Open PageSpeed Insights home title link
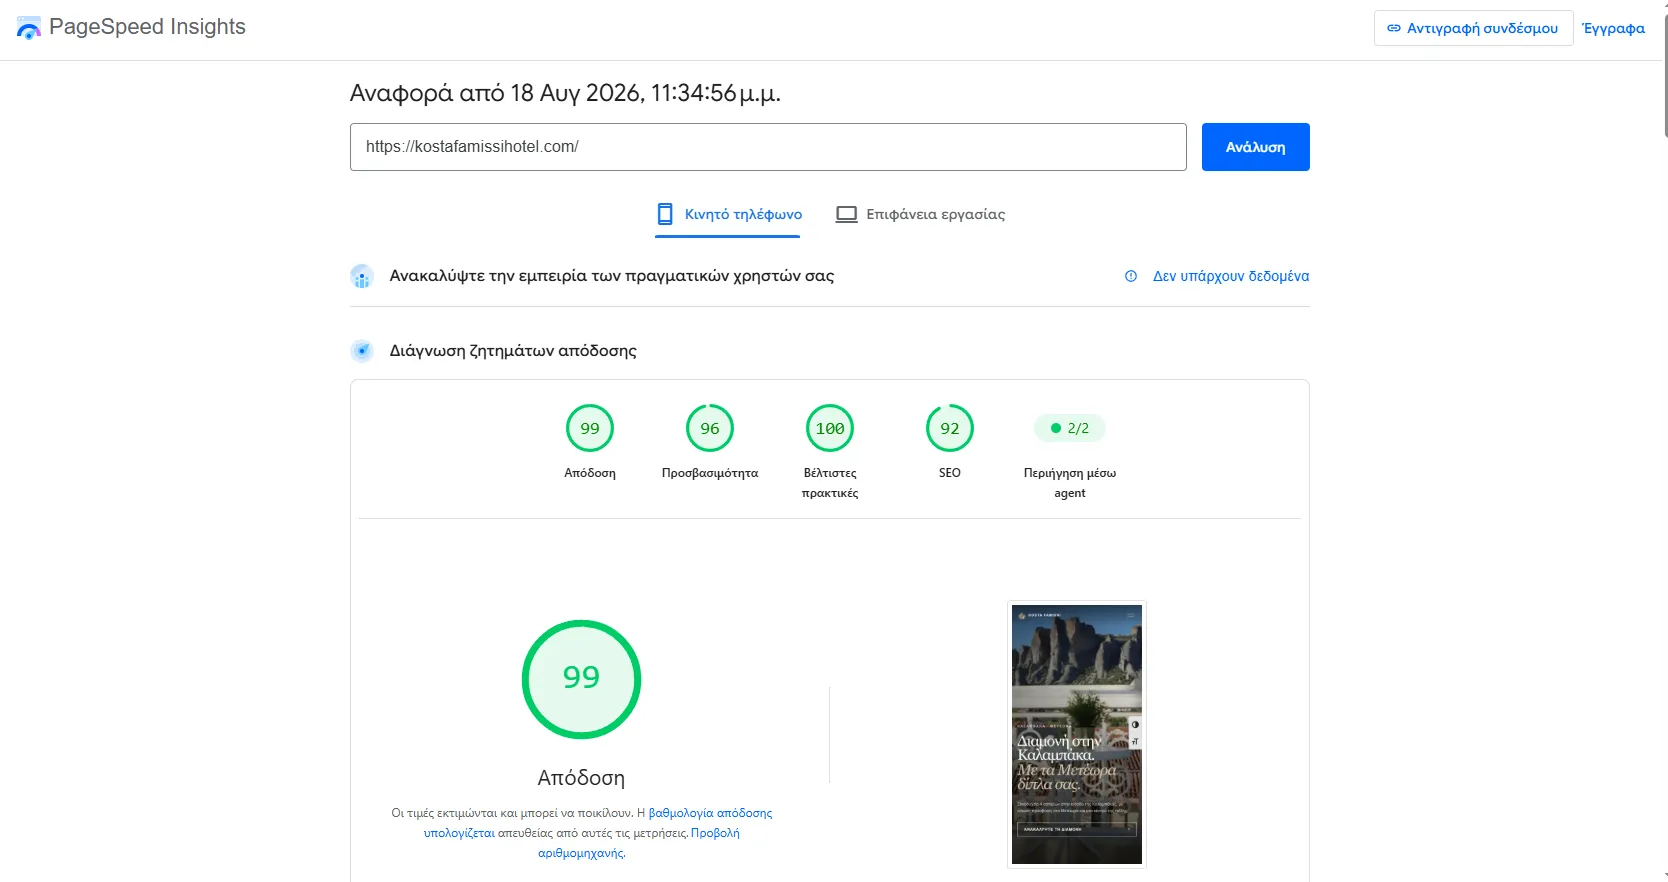This screenshot has width=1668, height=882. [147, 27]
